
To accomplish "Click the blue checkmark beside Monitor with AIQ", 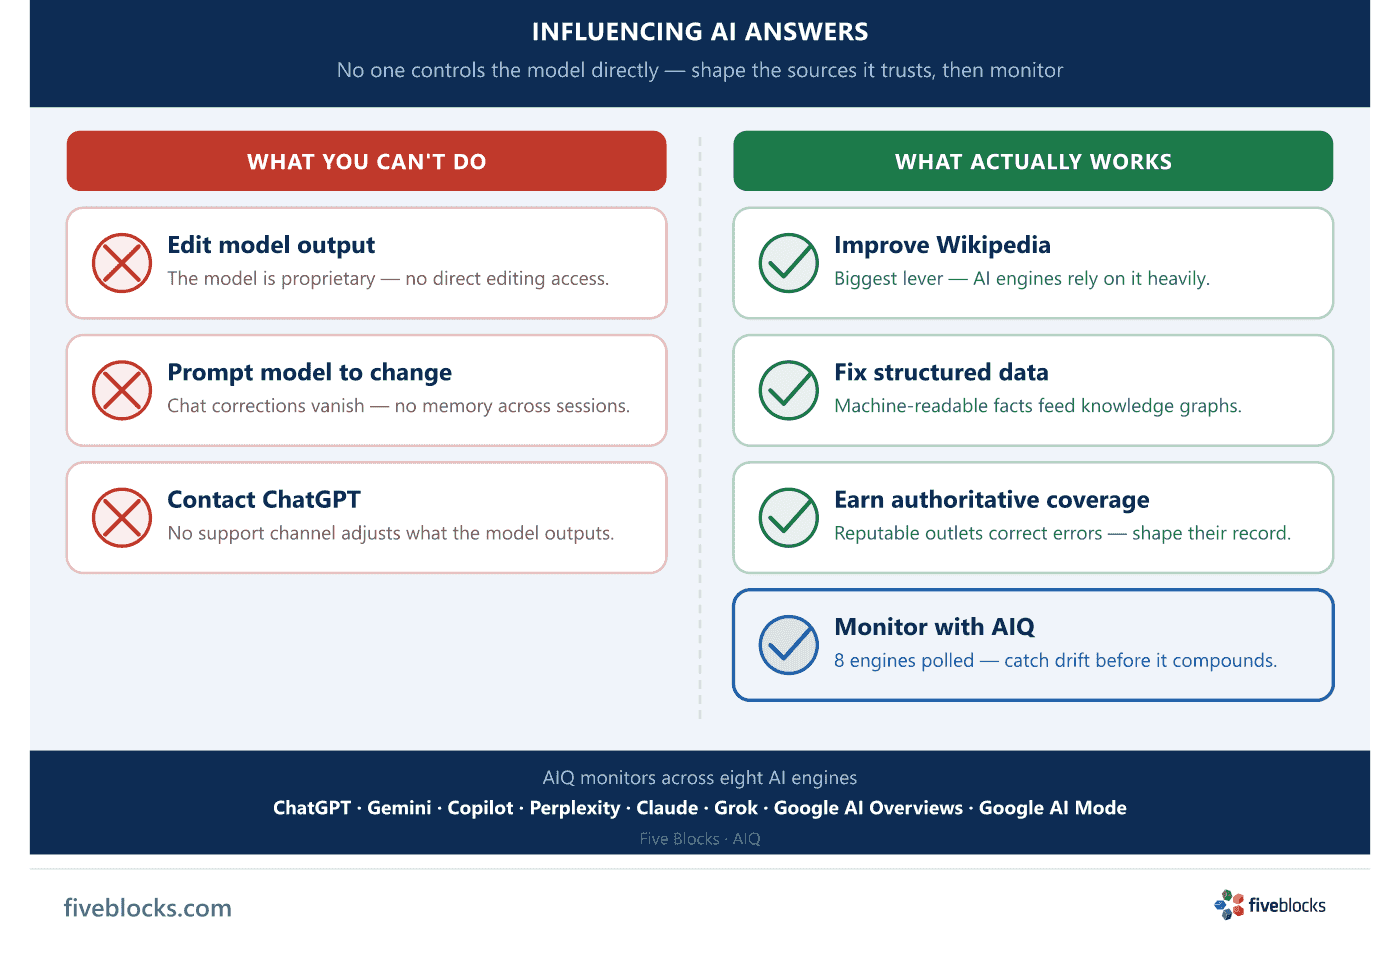I will [x=789, y=645].
